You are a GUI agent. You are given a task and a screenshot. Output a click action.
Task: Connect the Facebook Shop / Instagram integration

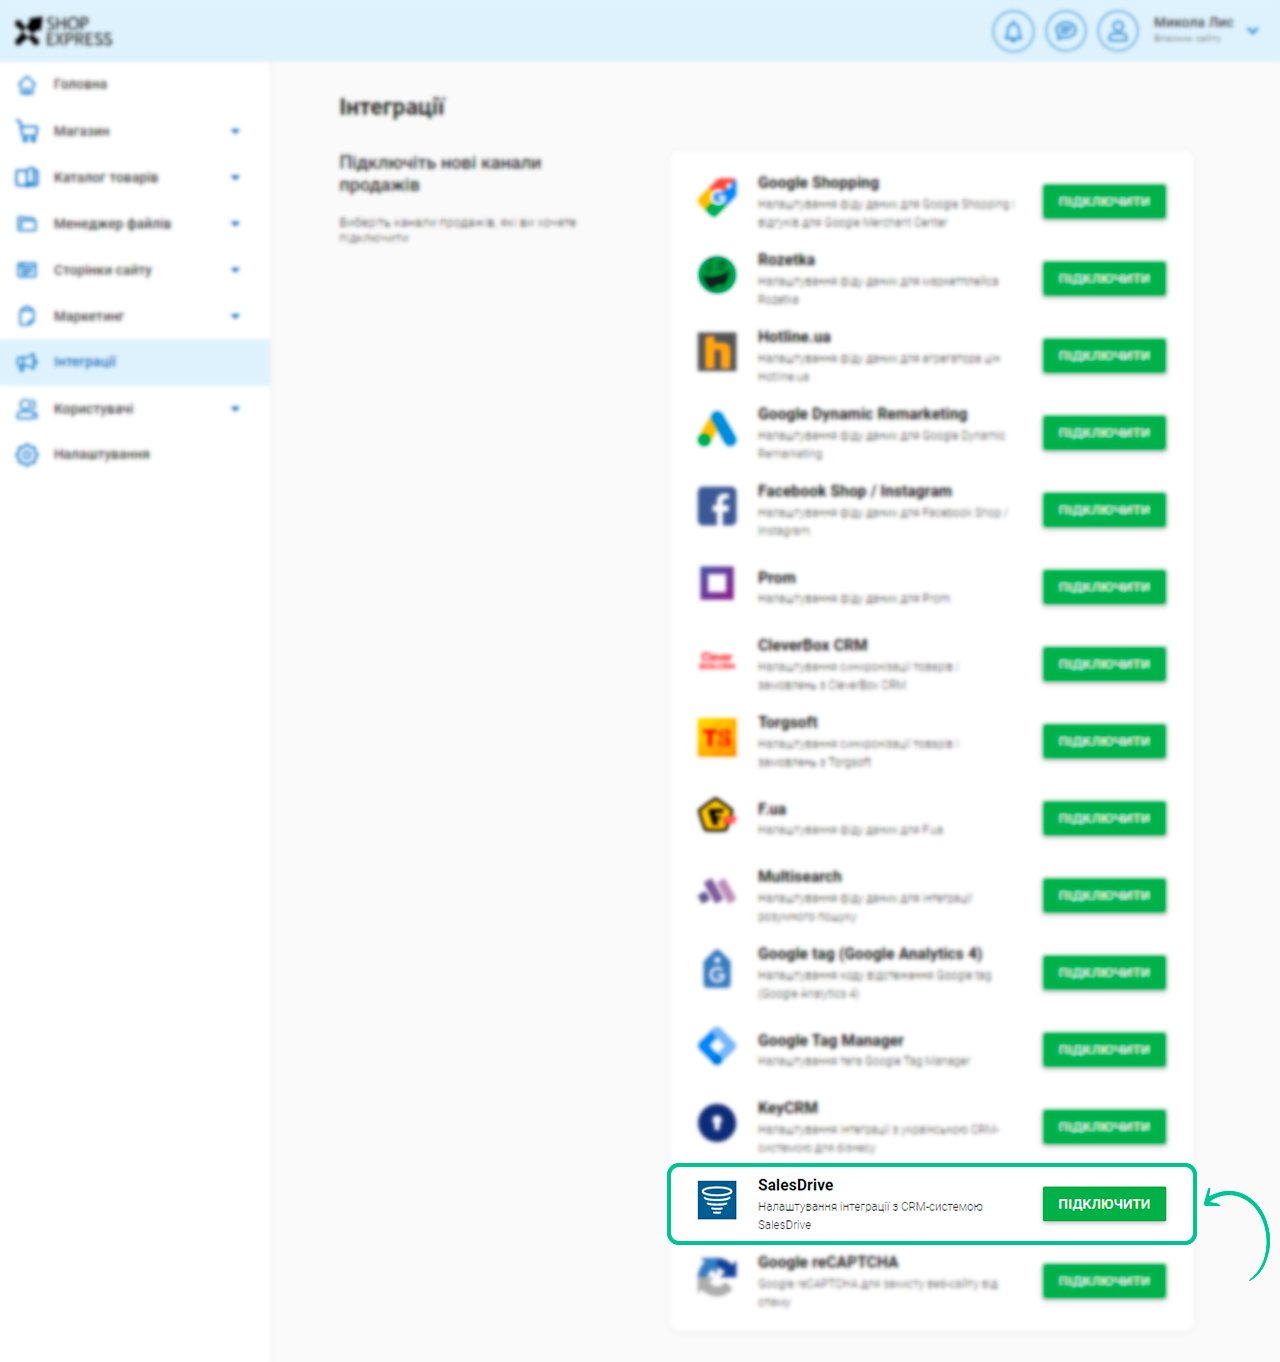click(1104, 510)
